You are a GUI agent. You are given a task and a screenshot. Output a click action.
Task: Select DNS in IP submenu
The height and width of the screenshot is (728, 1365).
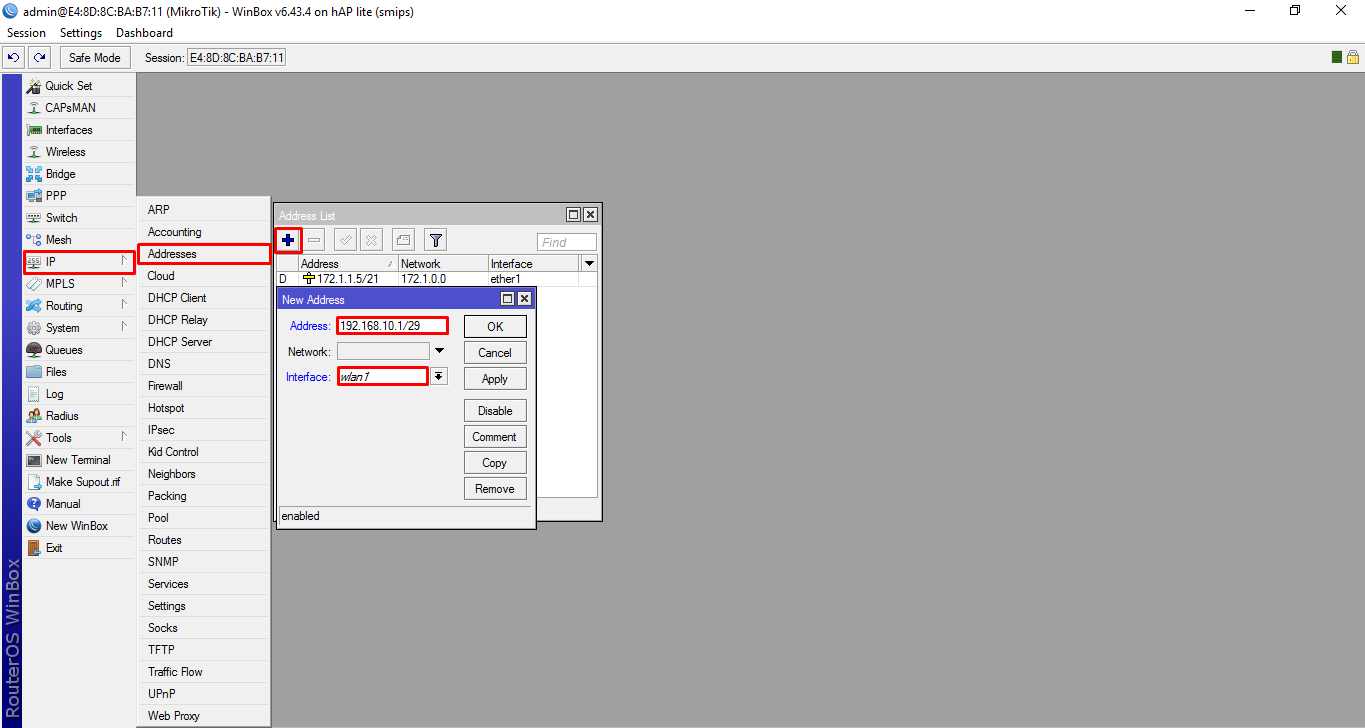(x=204, y=364)
